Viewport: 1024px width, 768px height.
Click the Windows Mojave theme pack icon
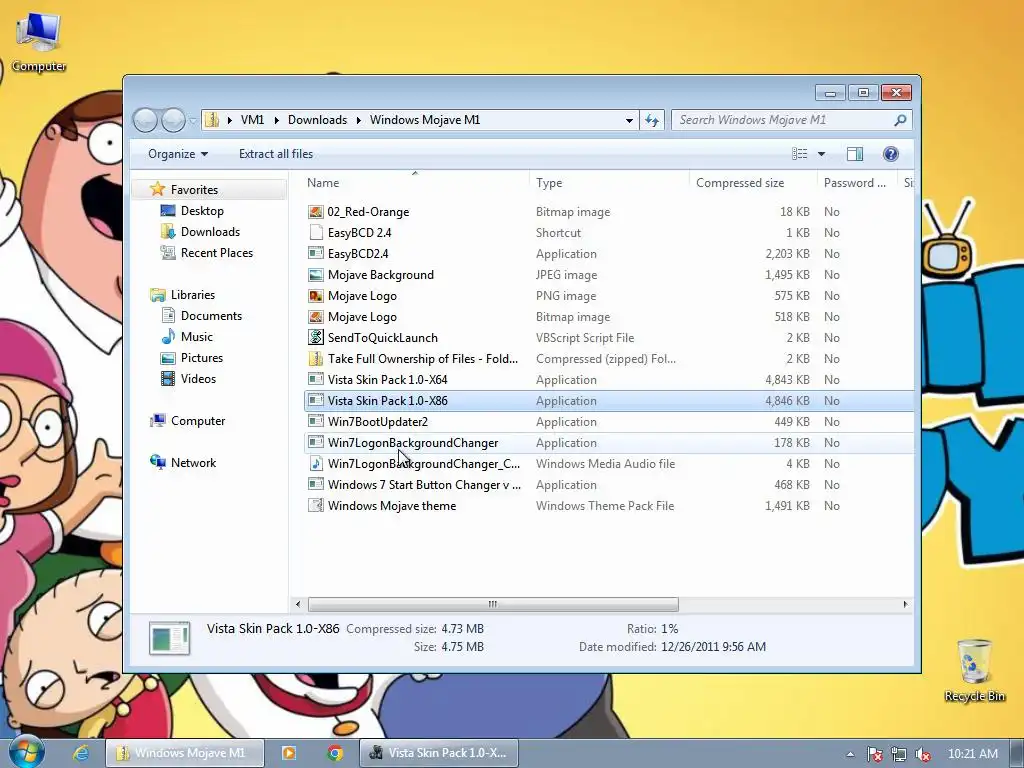pos(316,505)
